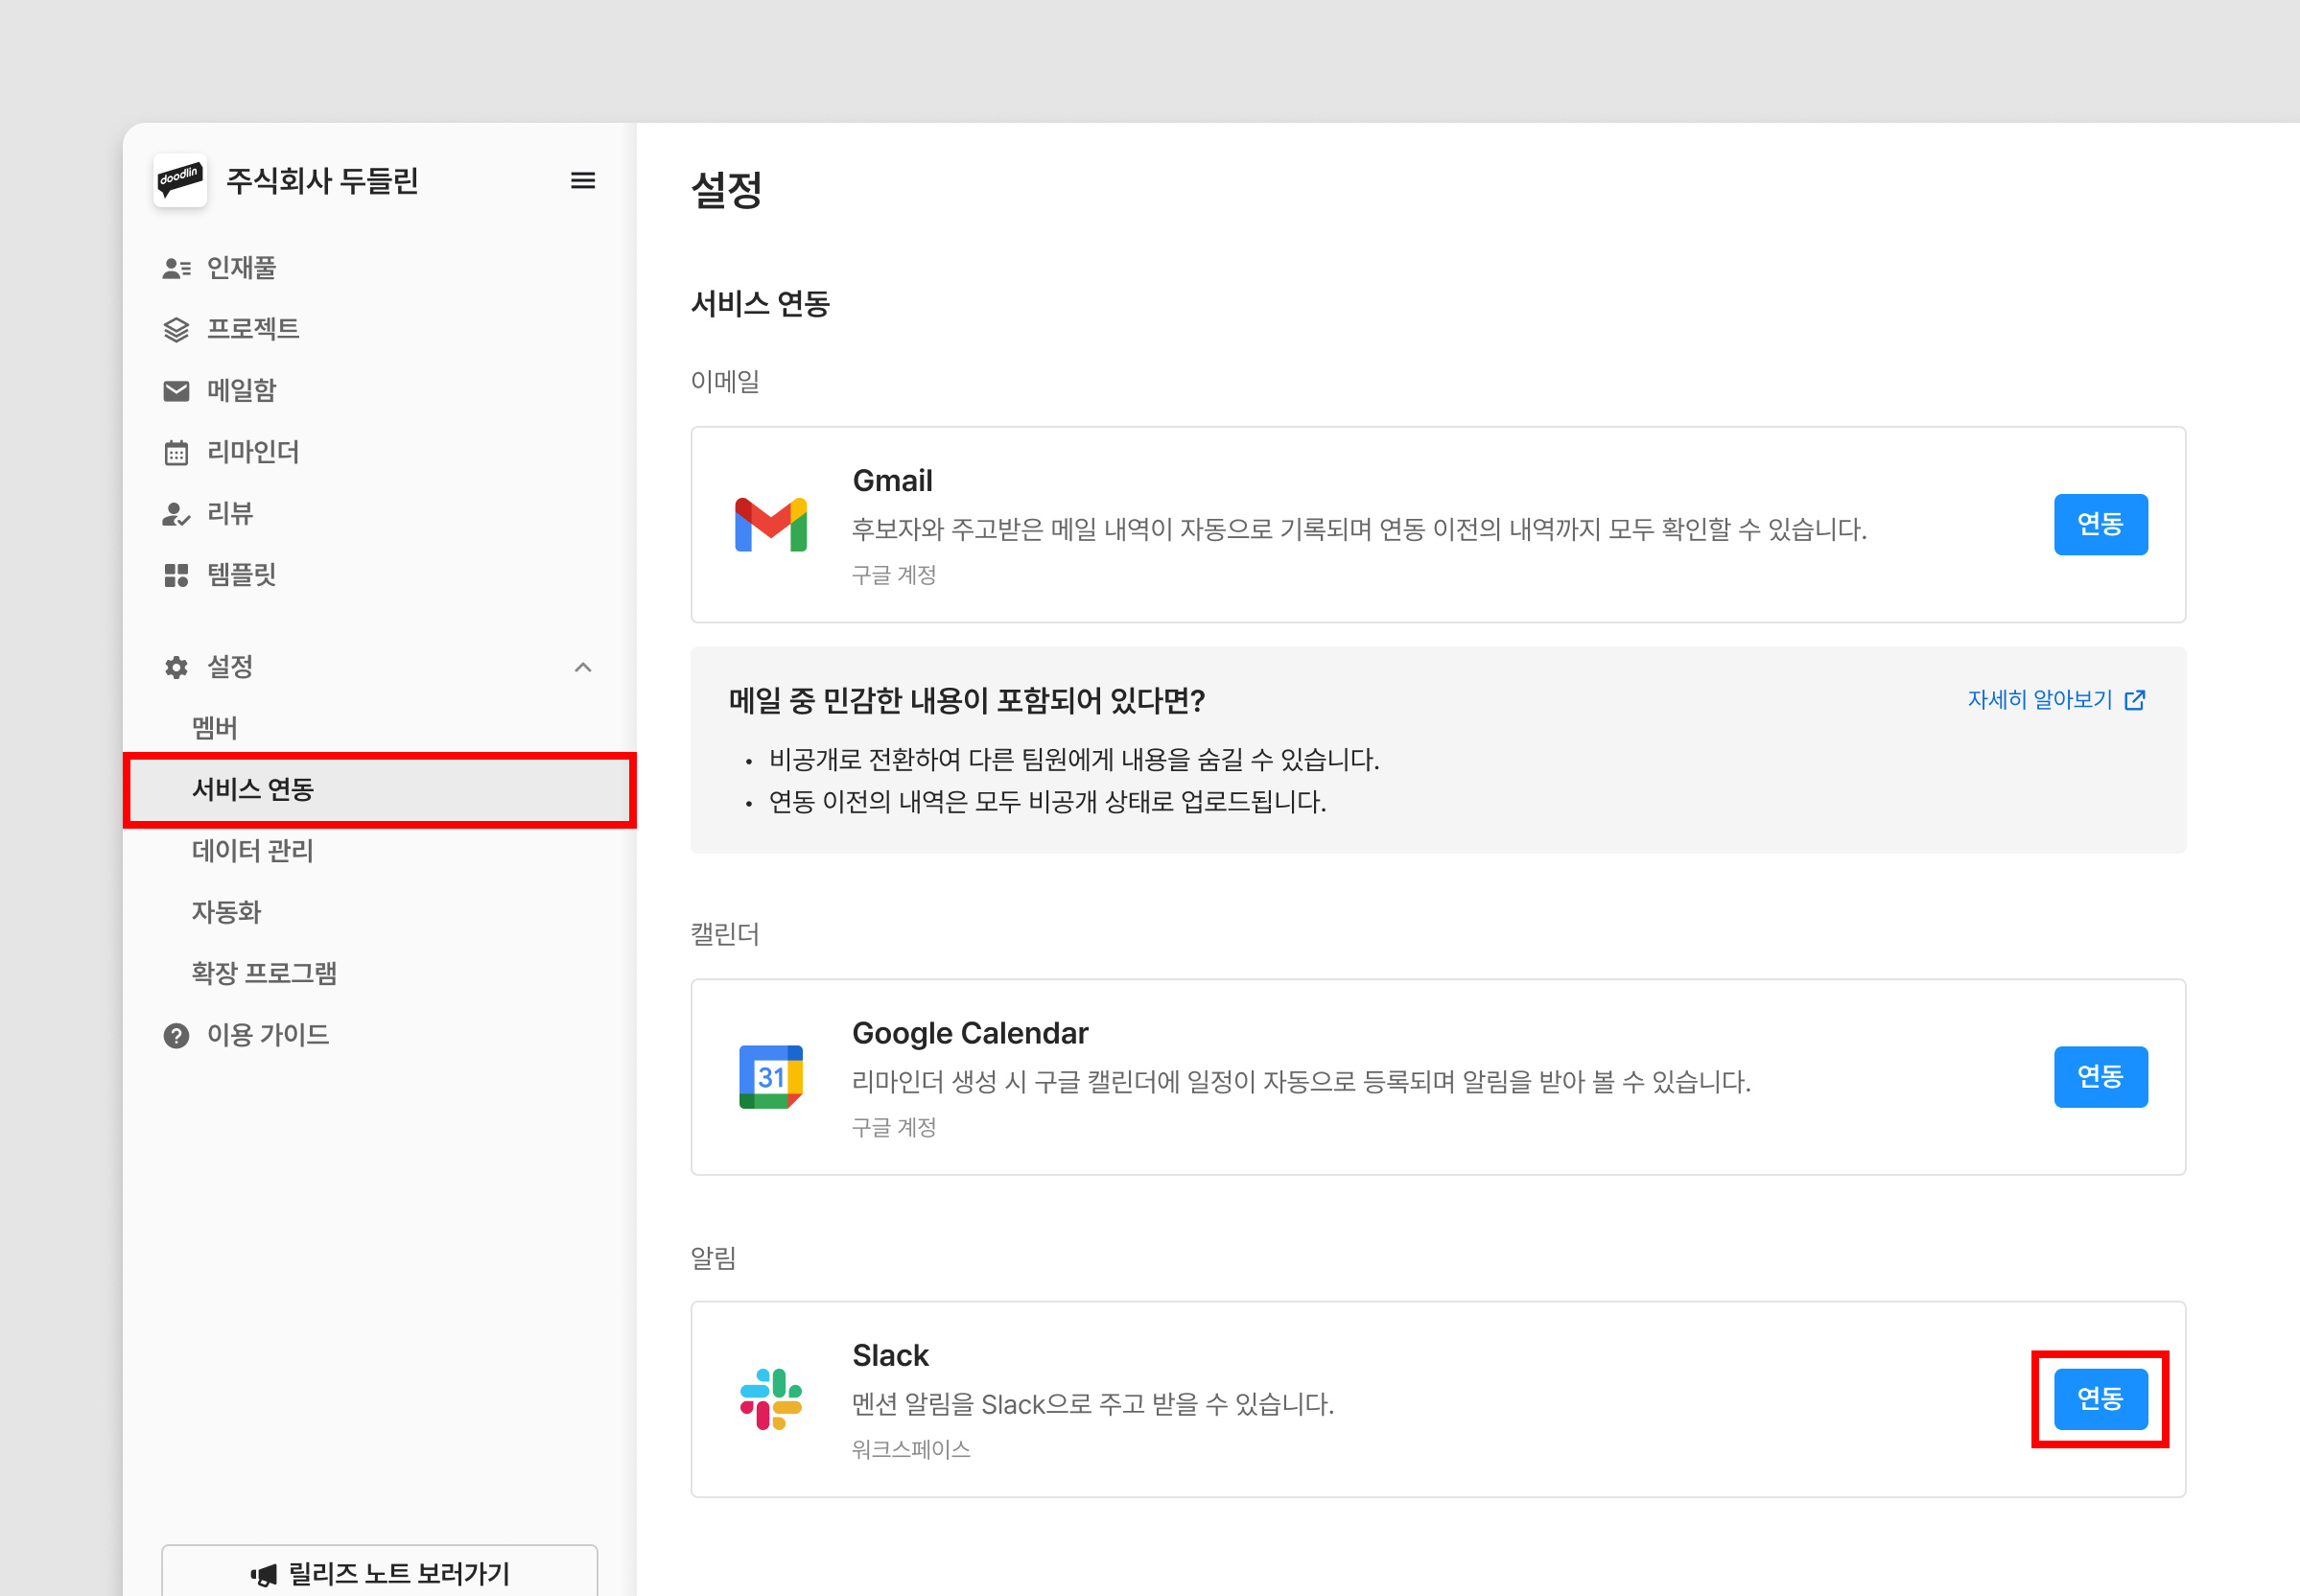Click 릴리즈 노트 보러가기 button
This screenshot has height=1596, width=2300.
click(380, 1573)
